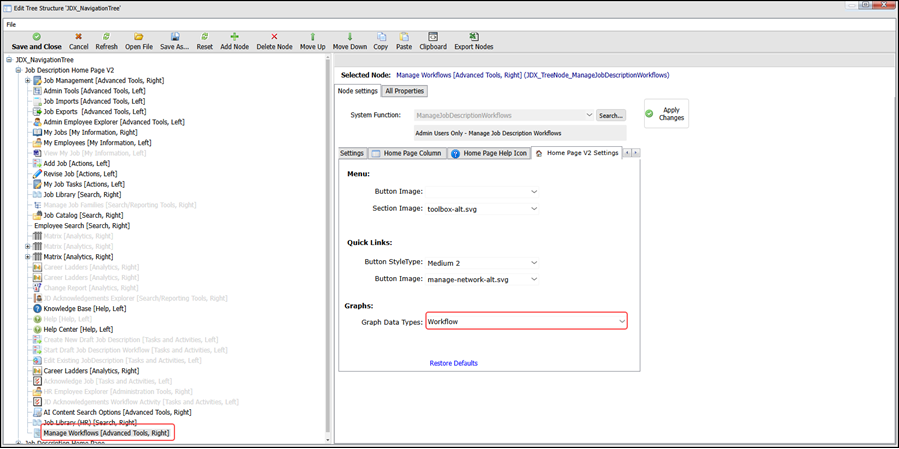Image resolution: width=899 pixels, height=449 pixels.
Task: Select the black Career Ladders [Analytics, Right] node
Action: 91,371
